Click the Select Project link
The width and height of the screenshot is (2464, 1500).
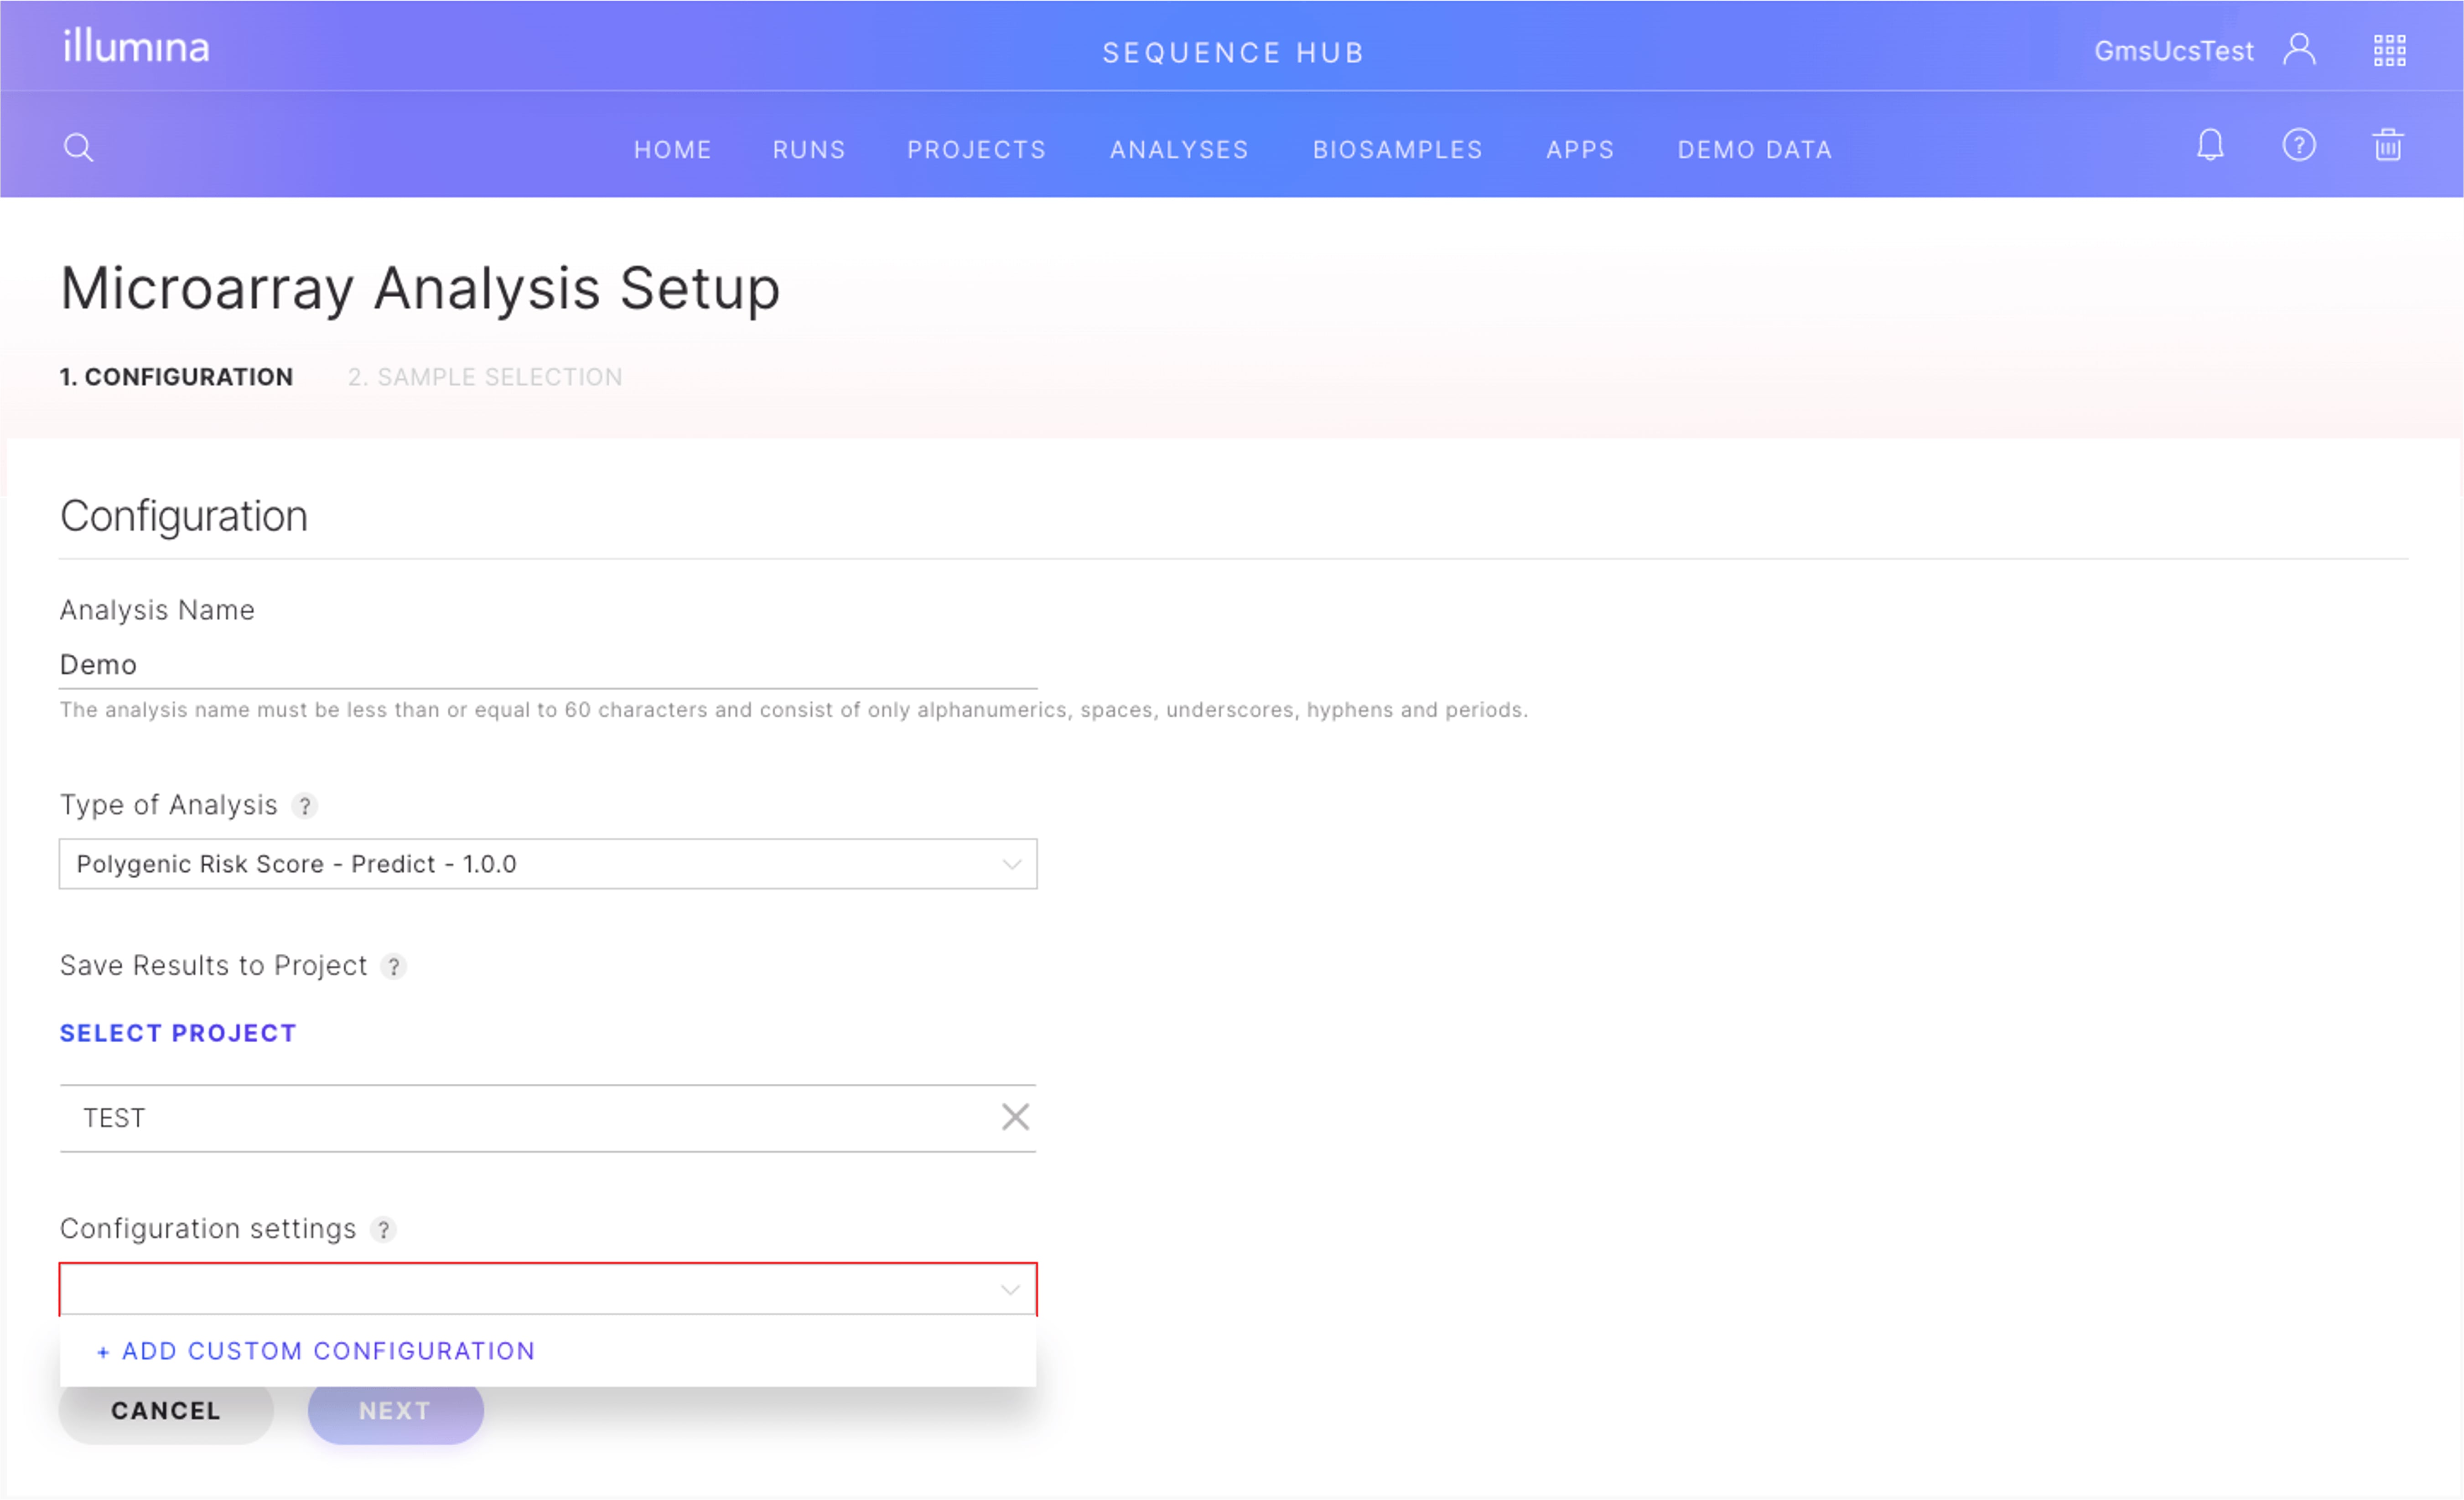(178, 1033)
